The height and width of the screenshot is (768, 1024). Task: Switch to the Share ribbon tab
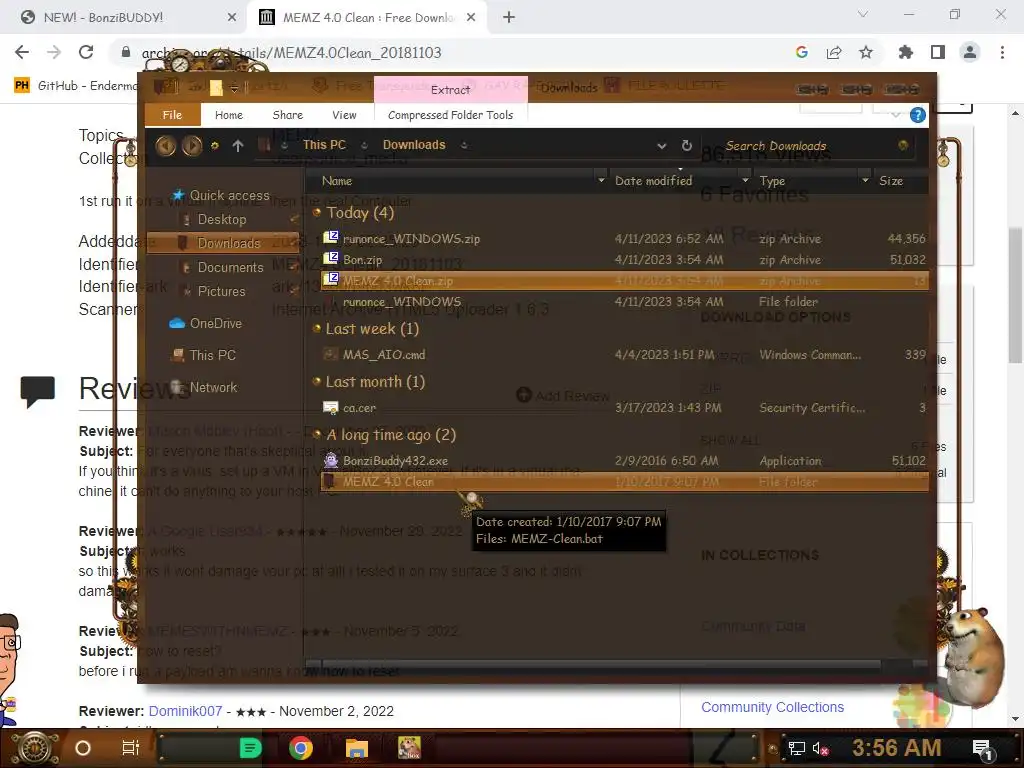(x=288, y=115)
